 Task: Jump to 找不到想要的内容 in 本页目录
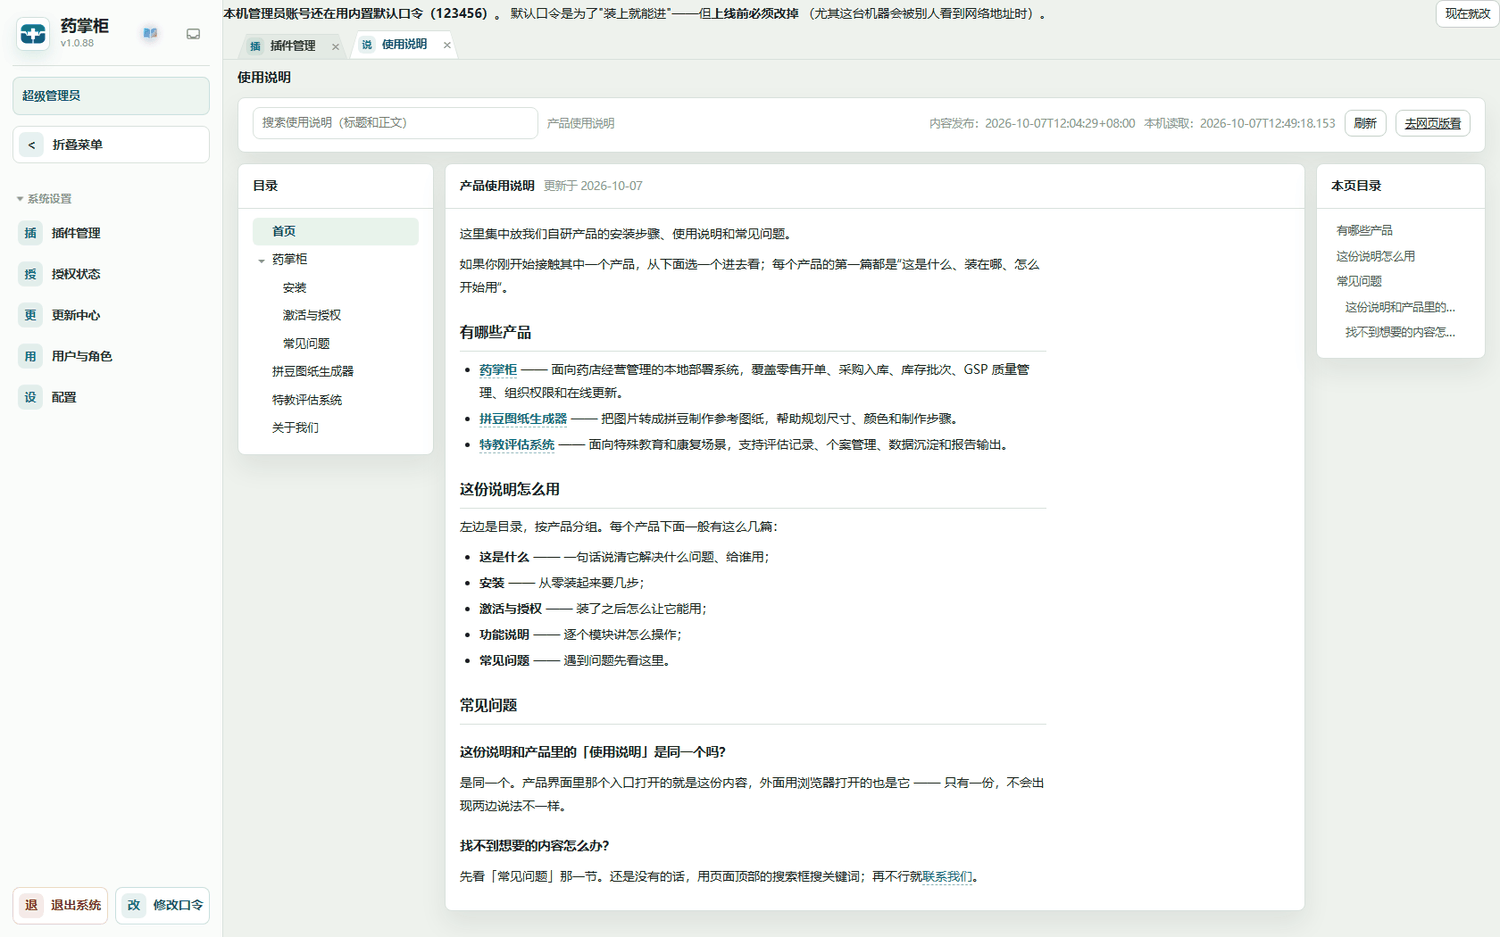1400,333
